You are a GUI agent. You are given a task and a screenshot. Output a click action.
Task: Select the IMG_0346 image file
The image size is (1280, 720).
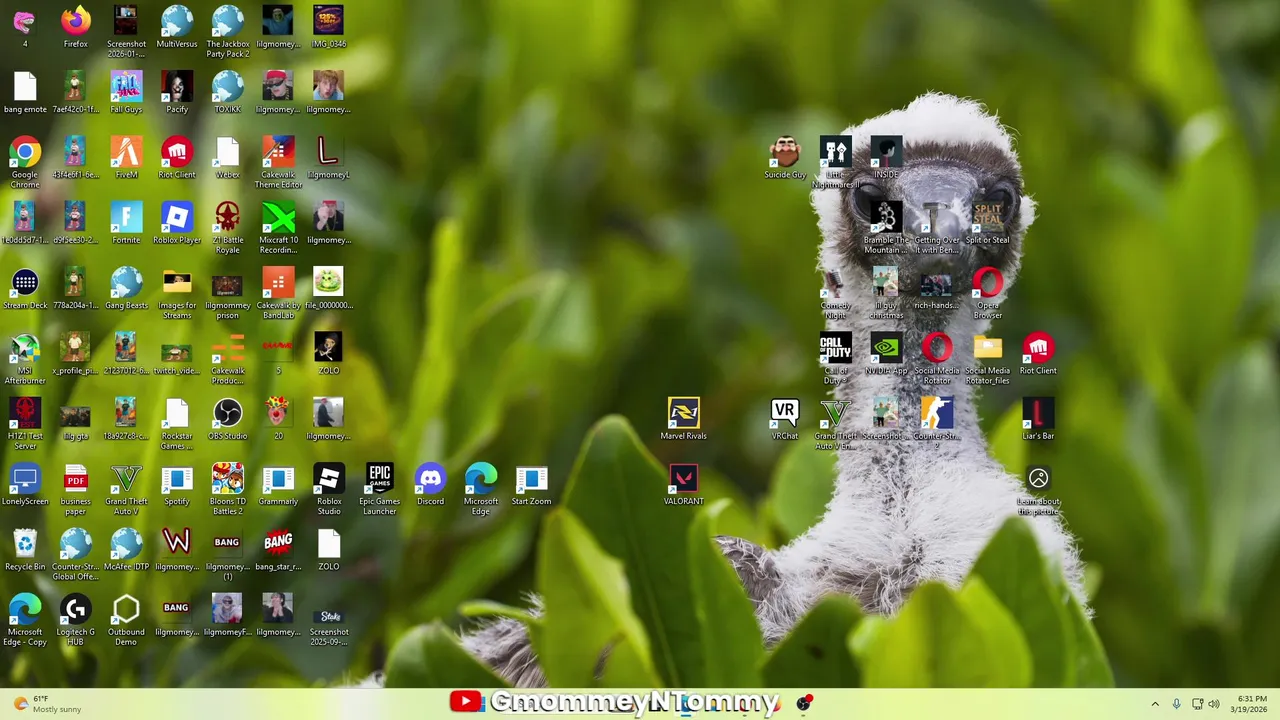[329, 27]
